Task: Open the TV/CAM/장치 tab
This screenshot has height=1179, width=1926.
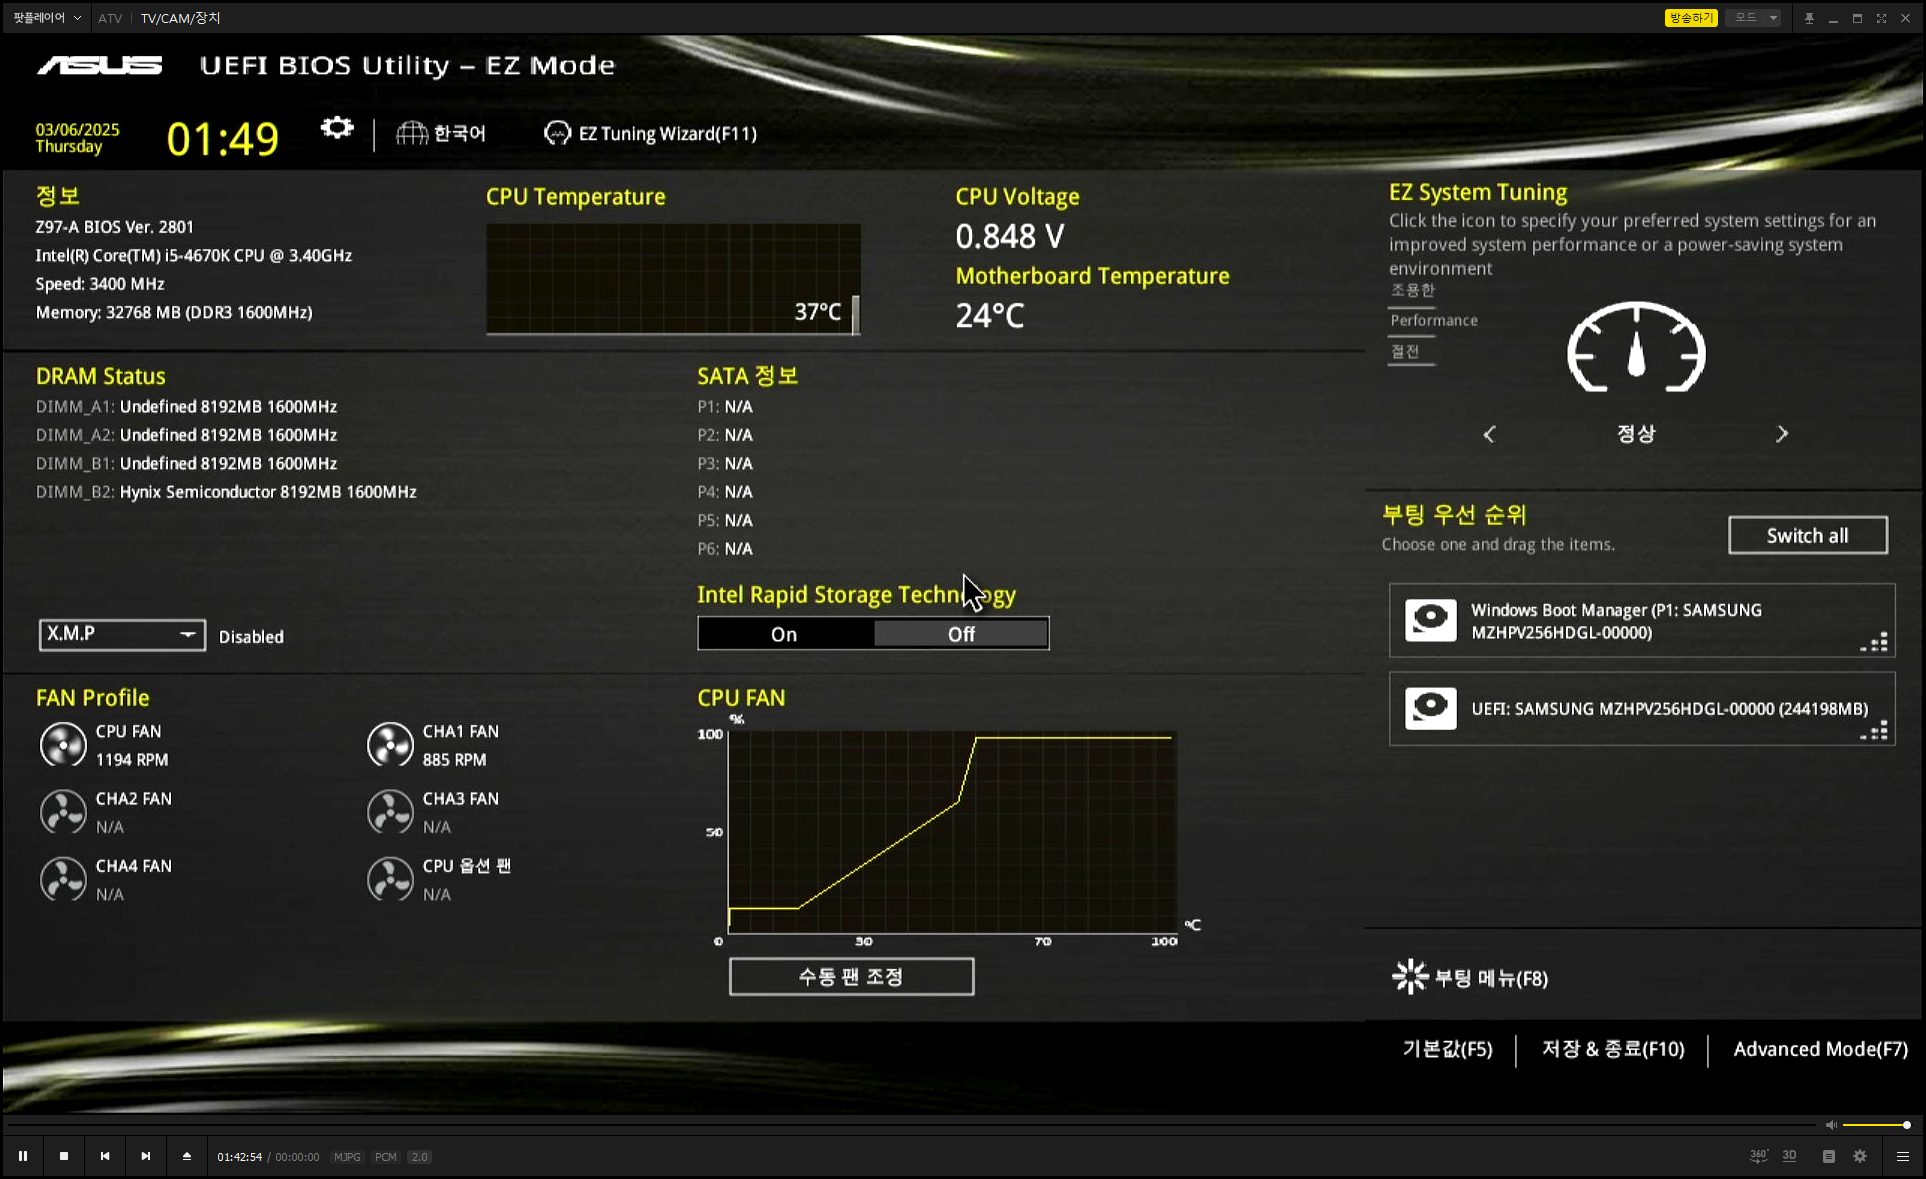Action: 180,18
